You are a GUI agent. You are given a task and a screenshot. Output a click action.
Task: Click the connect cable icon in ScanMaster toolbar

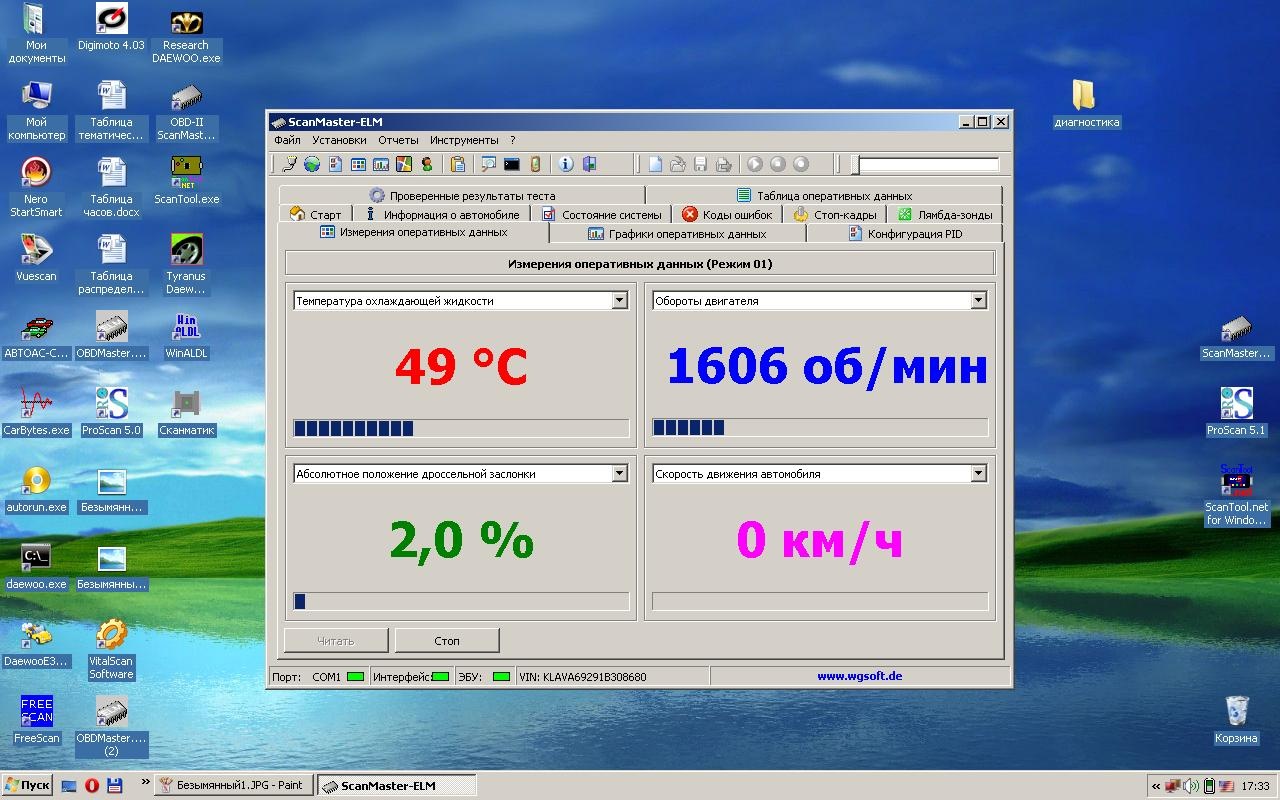coord(290,164)
